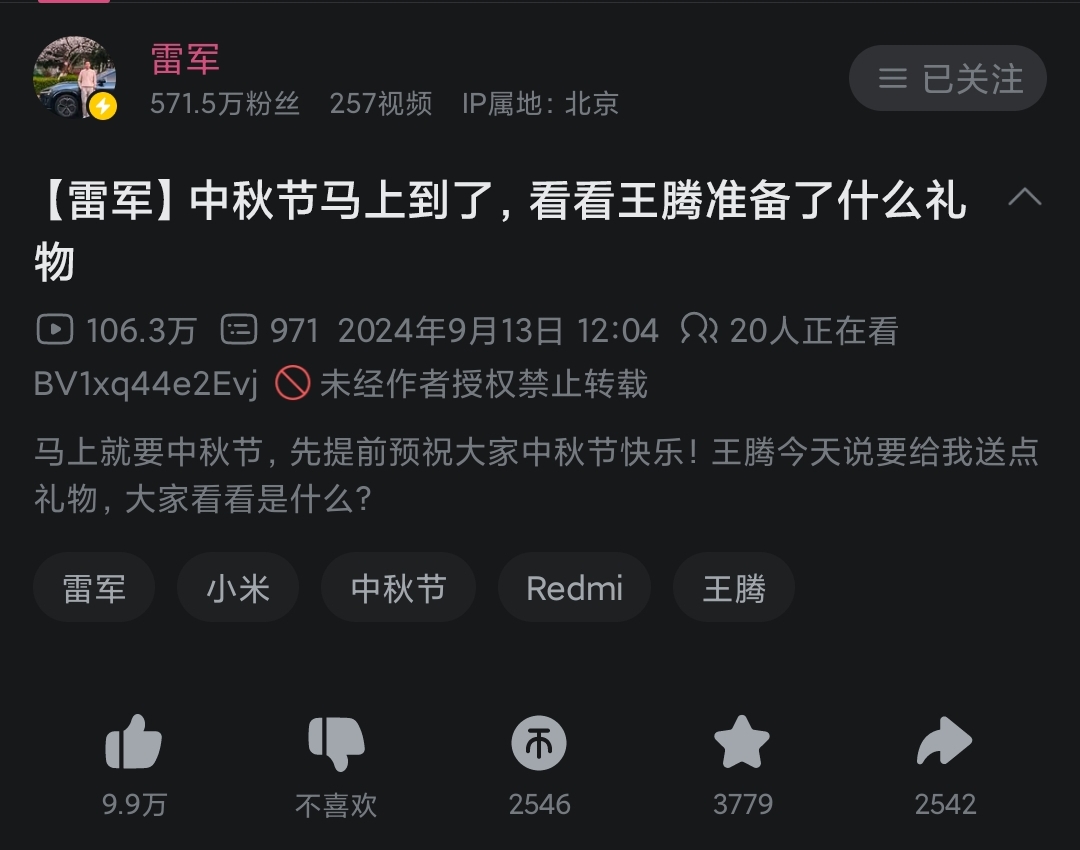Toggle the 已关注 follow button
The image size is (1080, 850).
click(x=948, y=78)
